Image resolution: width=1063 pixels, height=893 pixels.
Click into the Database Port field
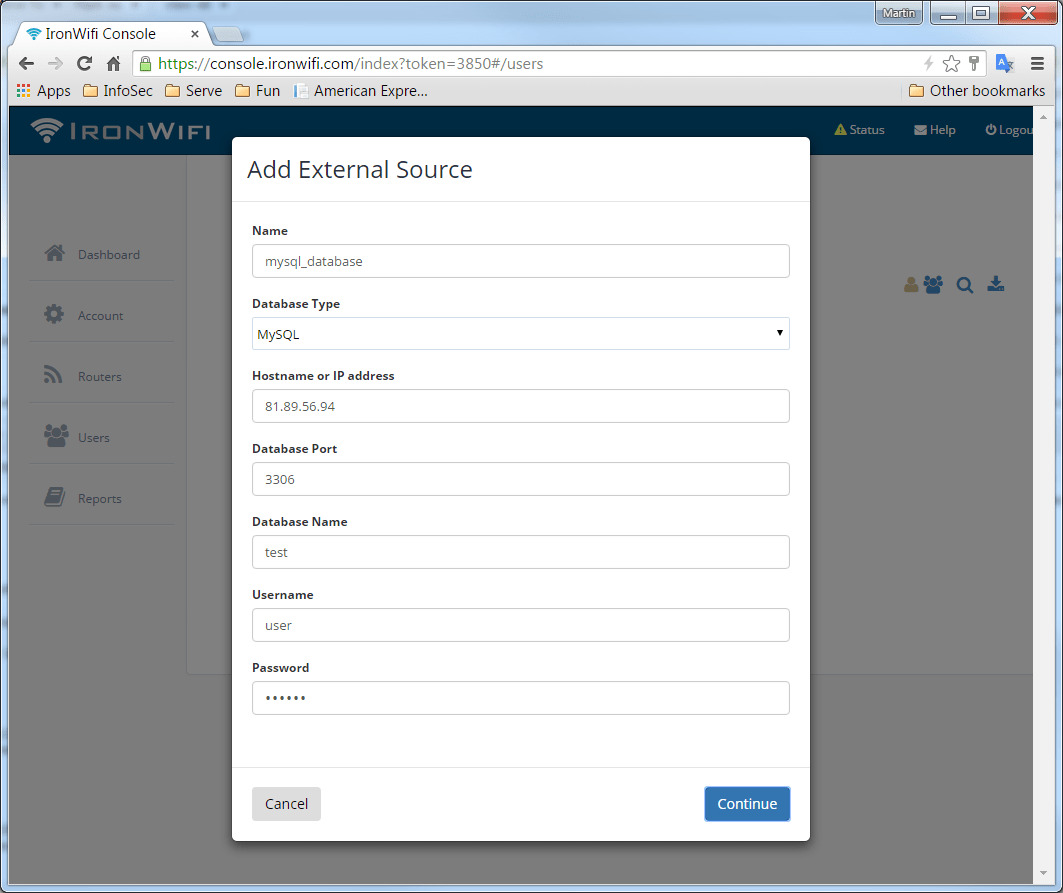[x=520, y=479]
